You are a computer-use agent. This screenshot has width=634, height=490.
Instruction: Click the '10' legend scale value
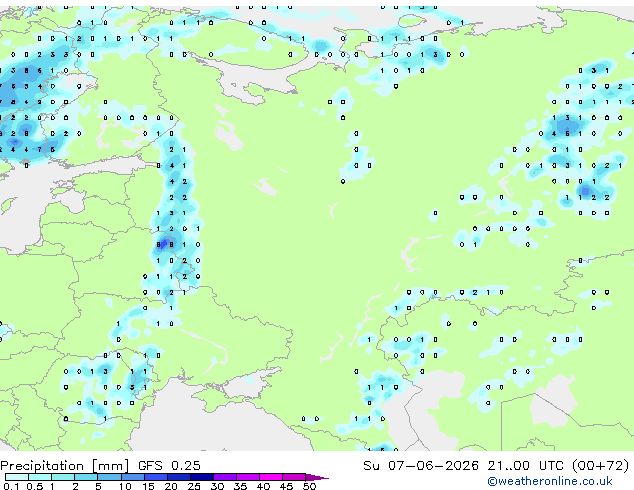(125, 486)
